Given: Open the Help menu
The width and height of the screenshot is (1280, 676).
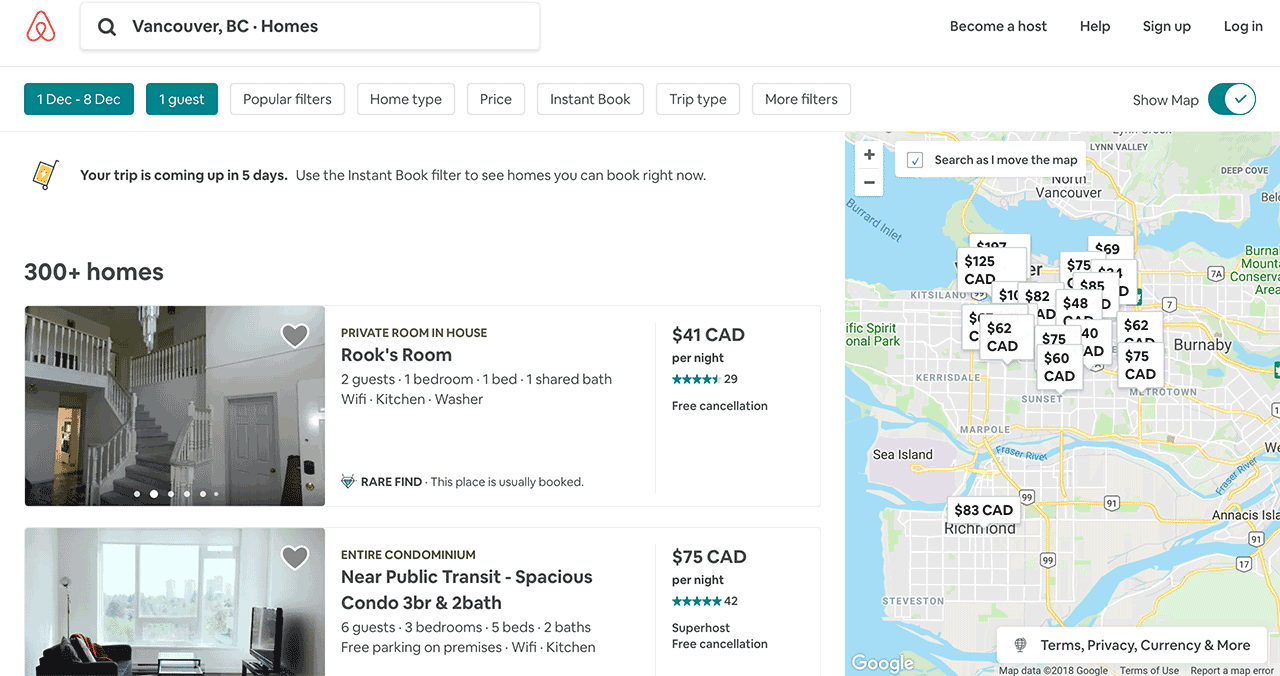Looking at the screenshot, I should [x=1094, y=26].
